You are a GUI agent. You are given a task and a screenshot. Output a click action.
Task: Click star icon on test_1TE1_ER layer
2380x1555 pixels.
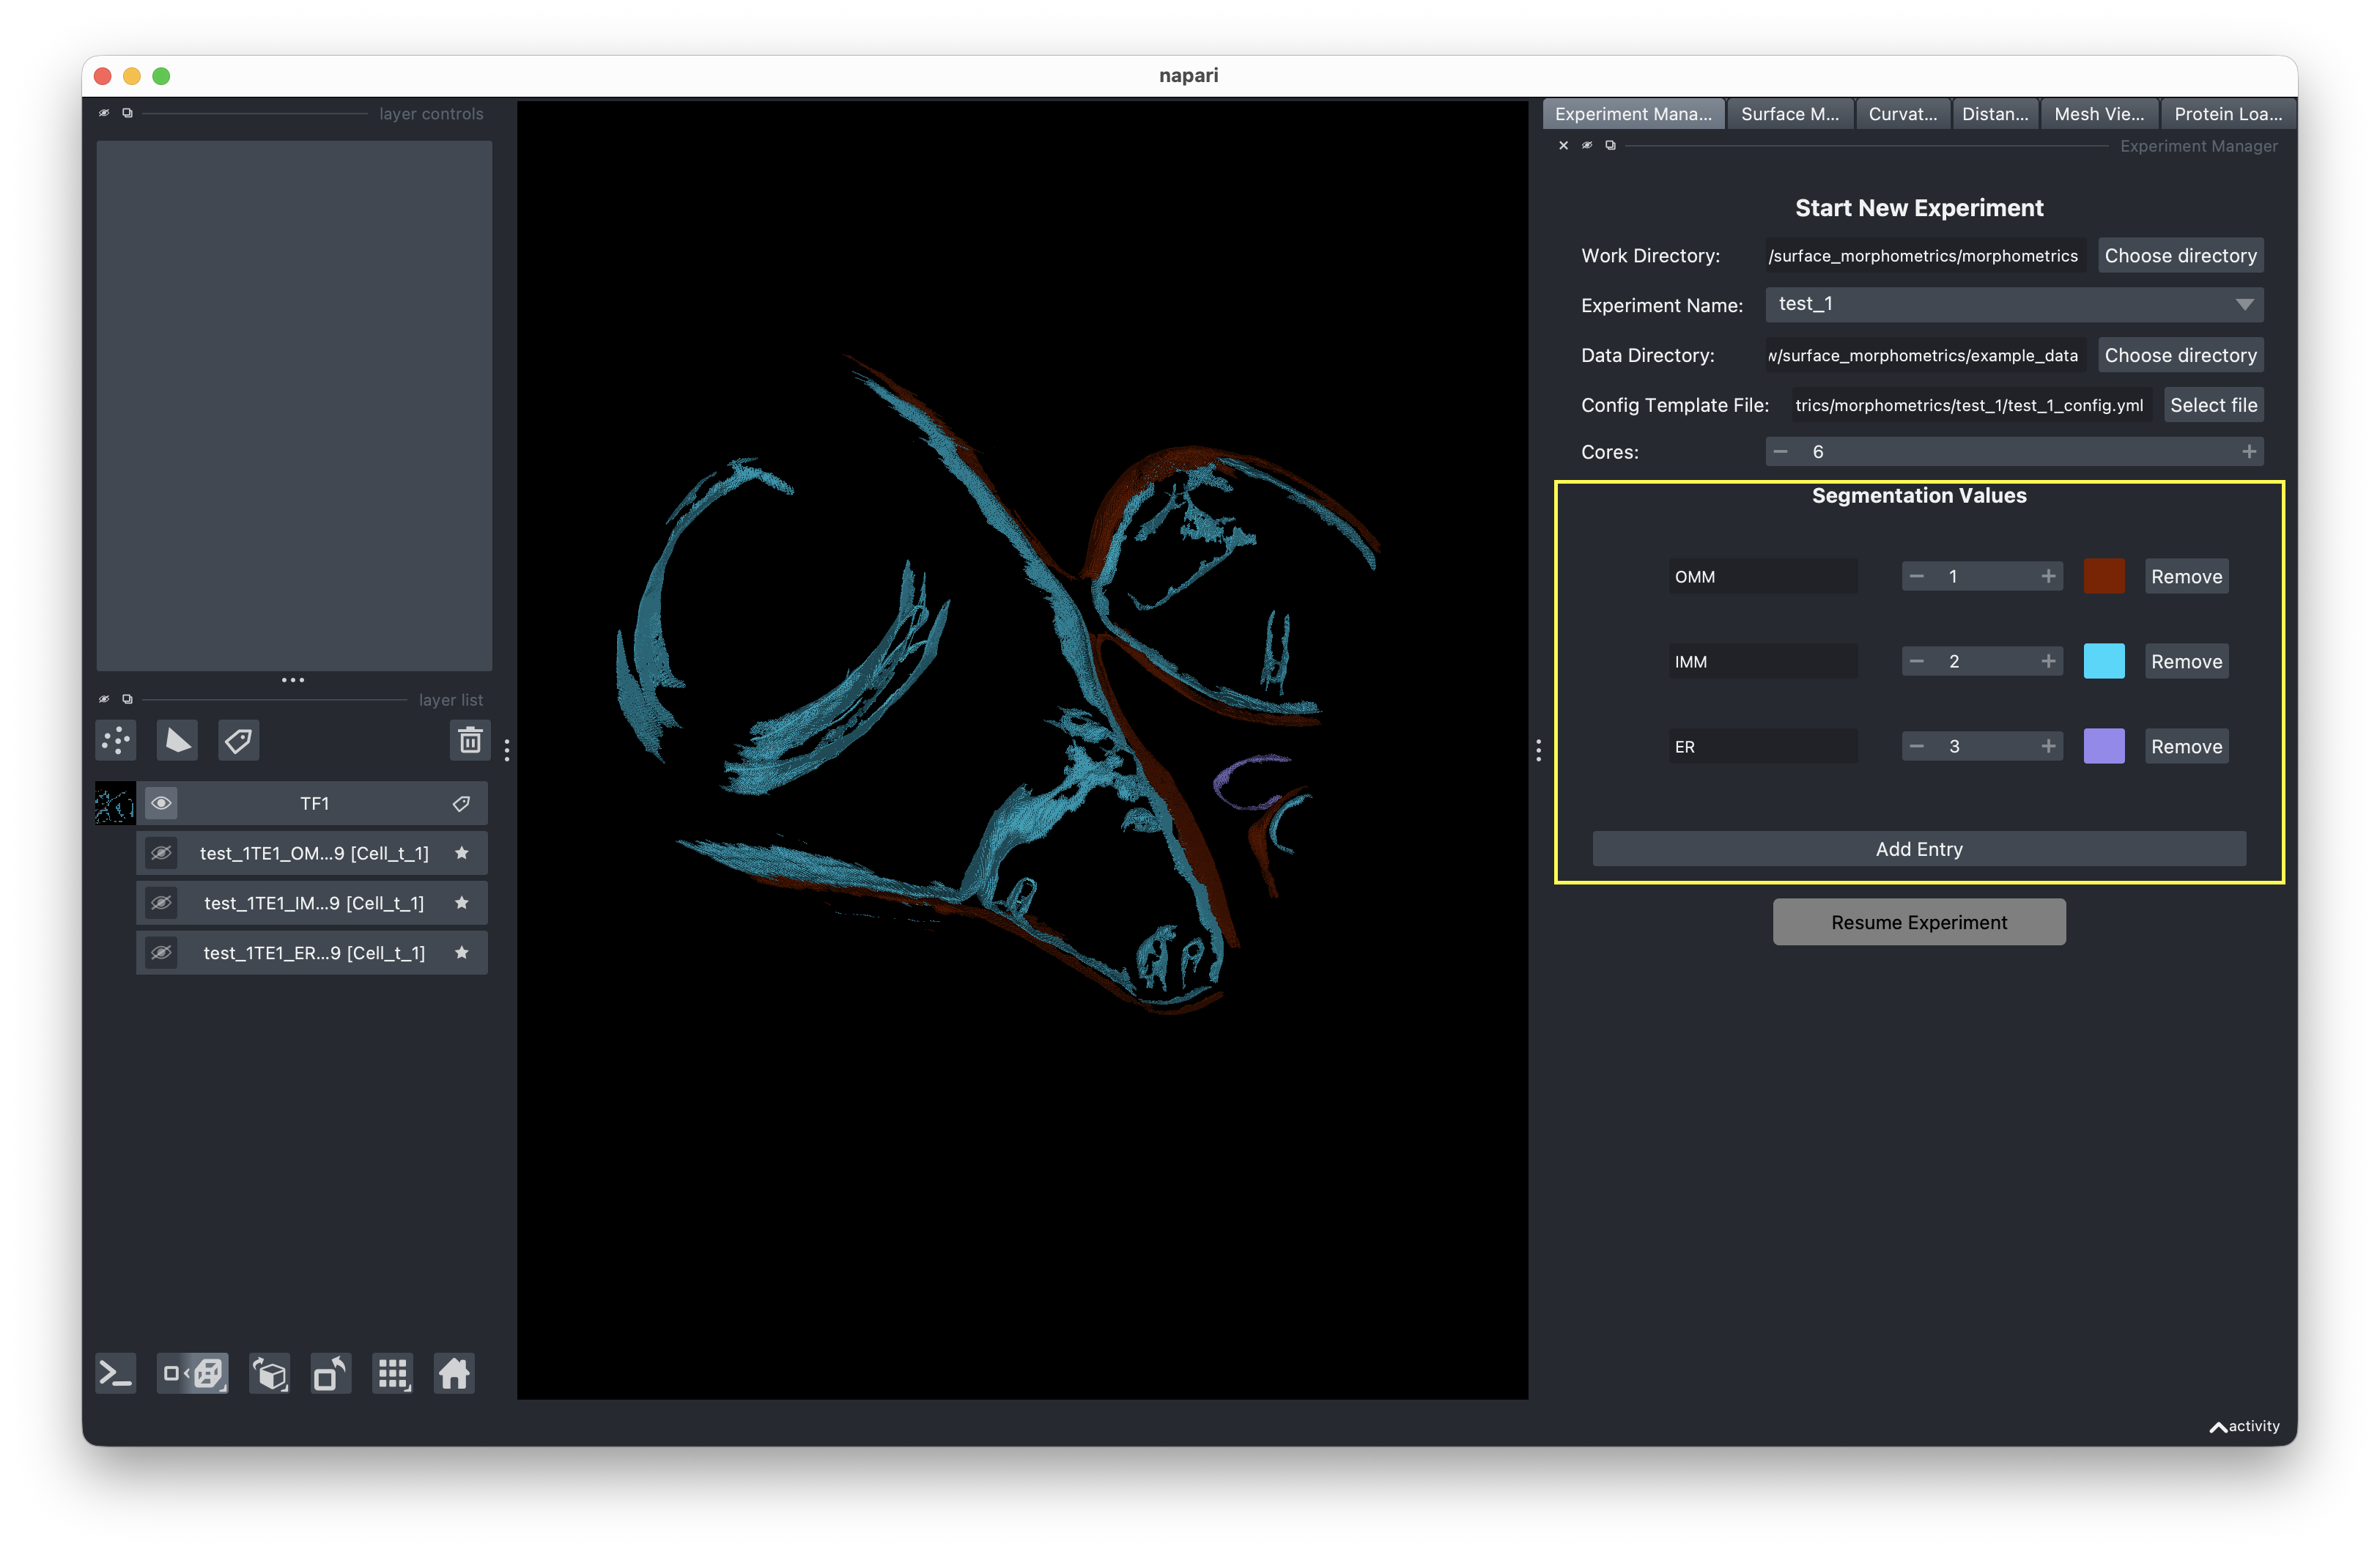pyautogui.click(x=462, y=953)
